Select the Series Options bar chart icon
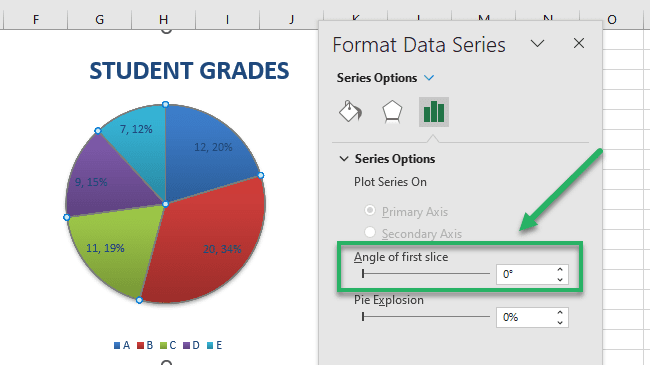 434,112
